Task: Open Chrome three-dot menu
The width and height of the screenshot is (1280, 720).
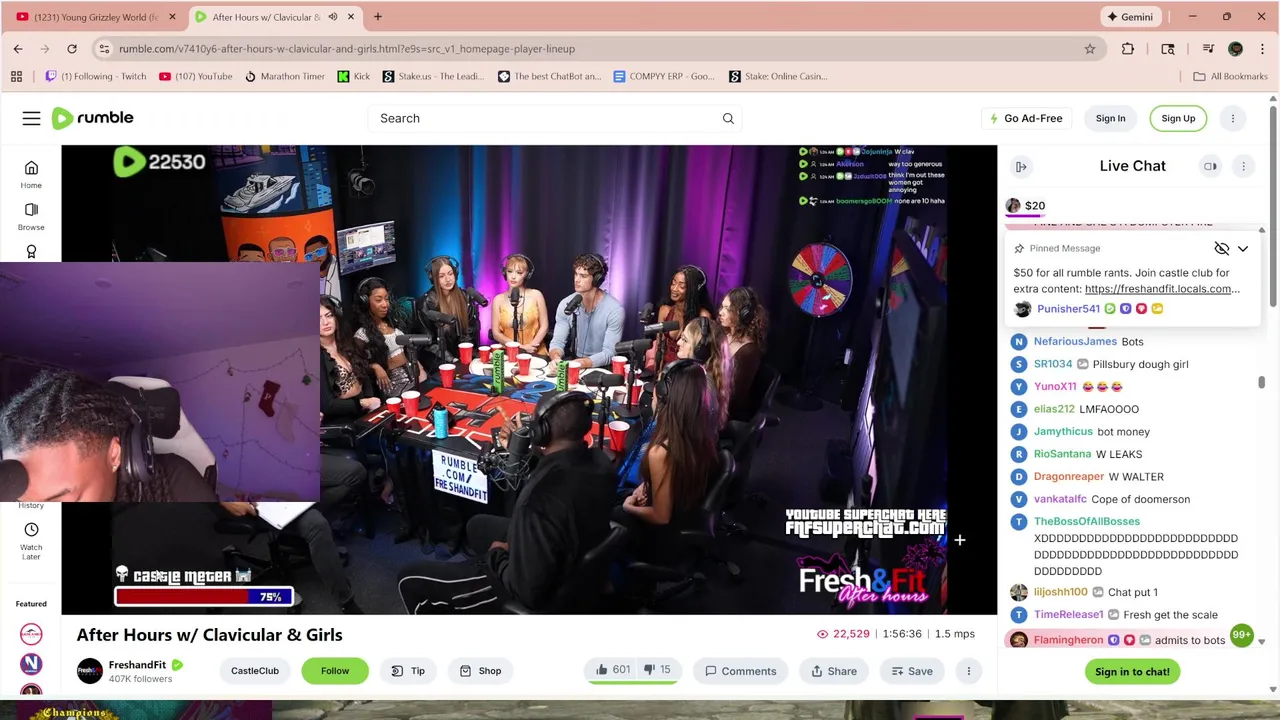Action: (1262, 49)
